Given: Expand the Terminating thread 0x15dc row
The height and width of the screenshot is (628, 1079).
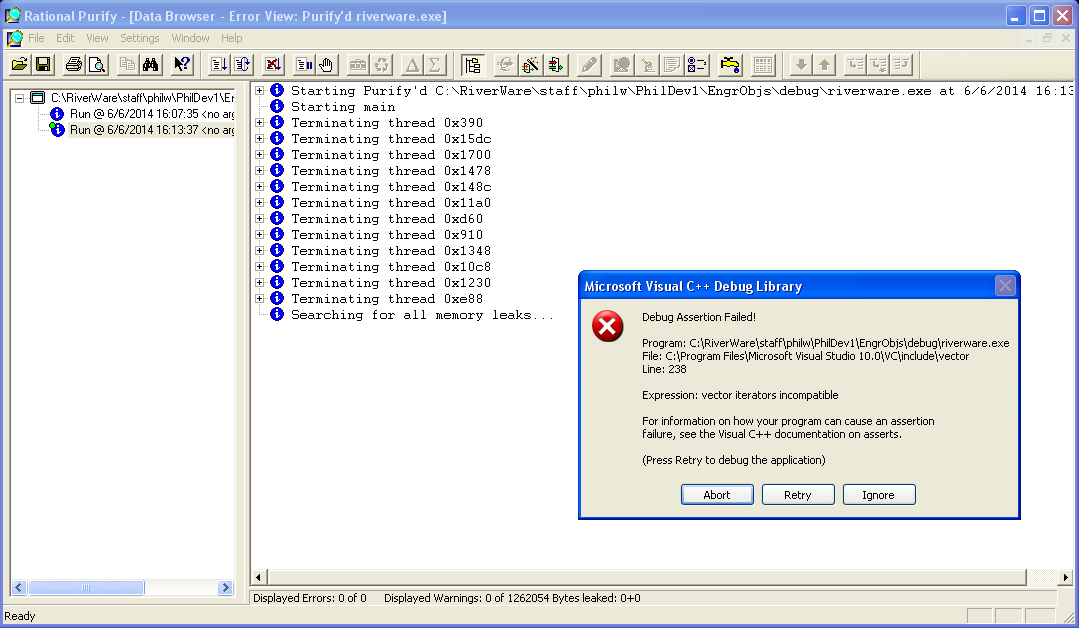Looking at the screenshot, I should click(x=259, y=138).
